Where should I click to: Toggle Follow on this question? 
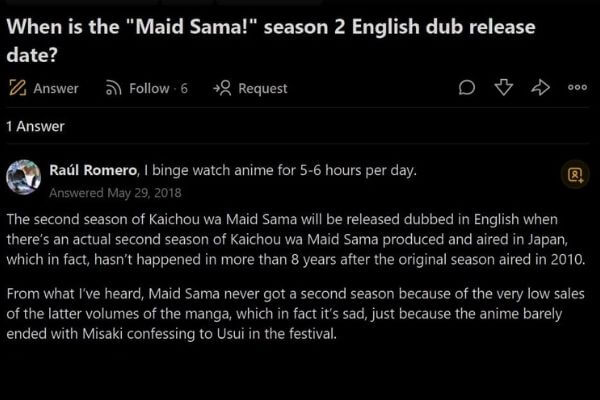point(149,88)
